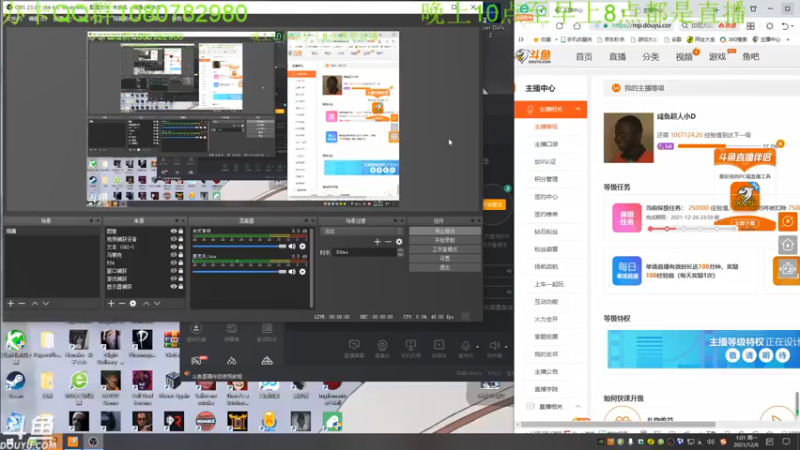Open browser settings gear icon

769,26
